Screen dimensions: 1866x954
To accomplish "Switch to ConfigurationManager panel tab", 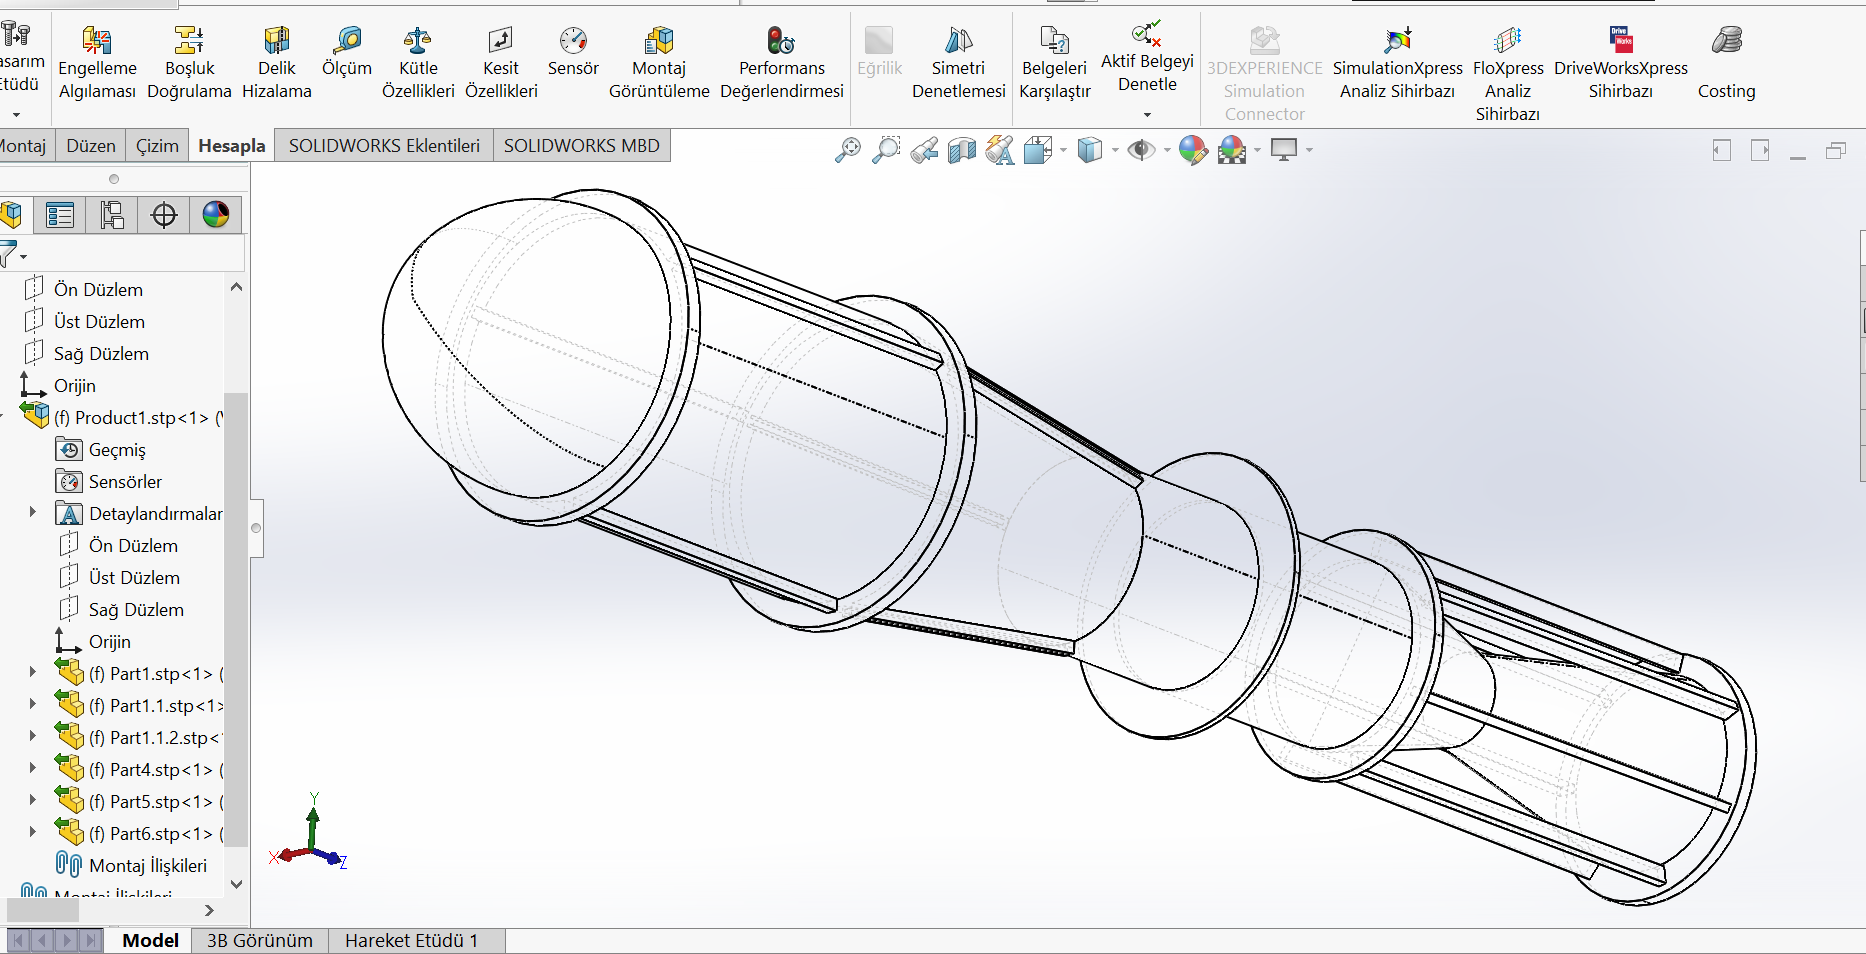I will (x=112, y=214).
